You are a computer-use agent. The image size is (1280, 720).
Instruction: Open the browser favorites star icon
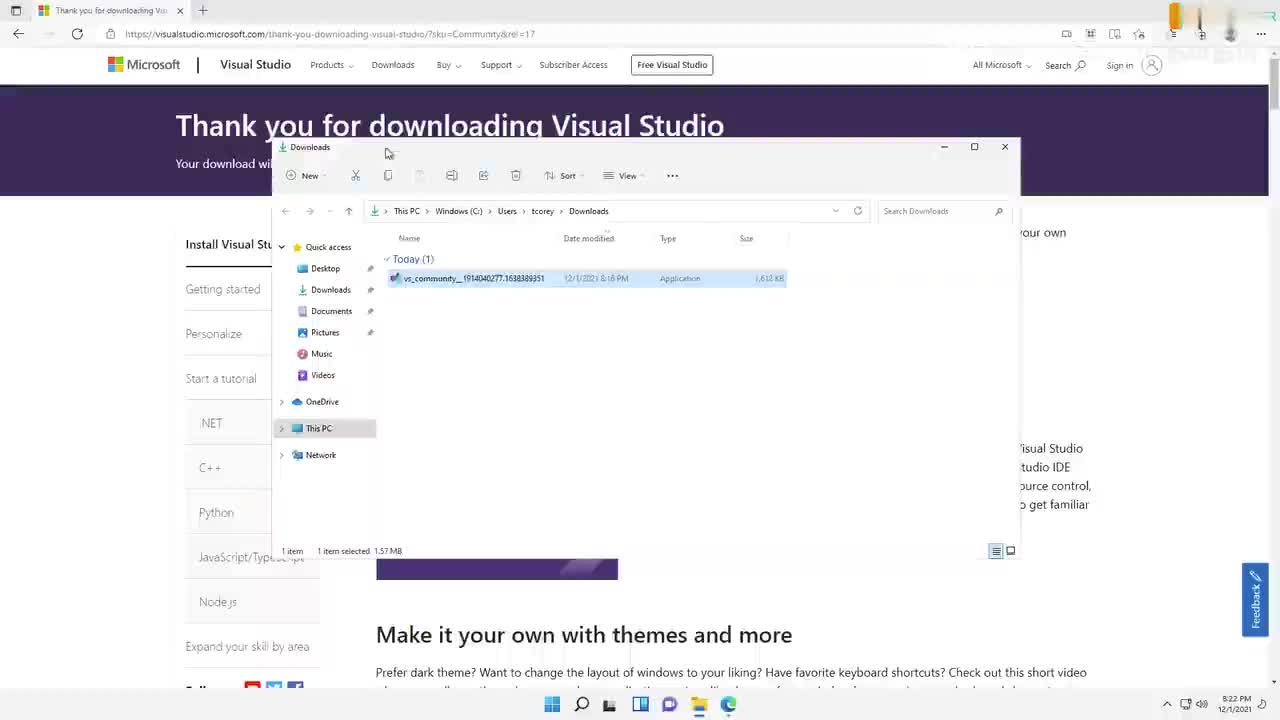1139,34
